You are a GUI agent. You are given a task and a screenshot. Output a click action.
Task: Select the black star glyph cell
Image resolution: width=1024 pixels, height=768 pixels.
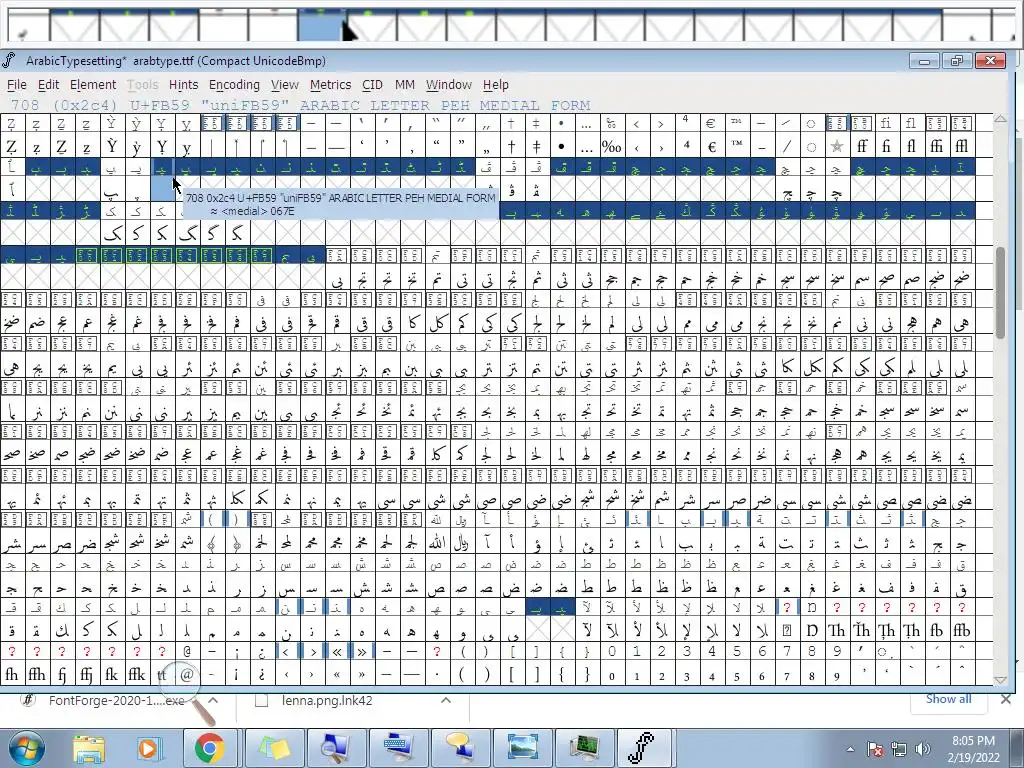pos(837,146)
